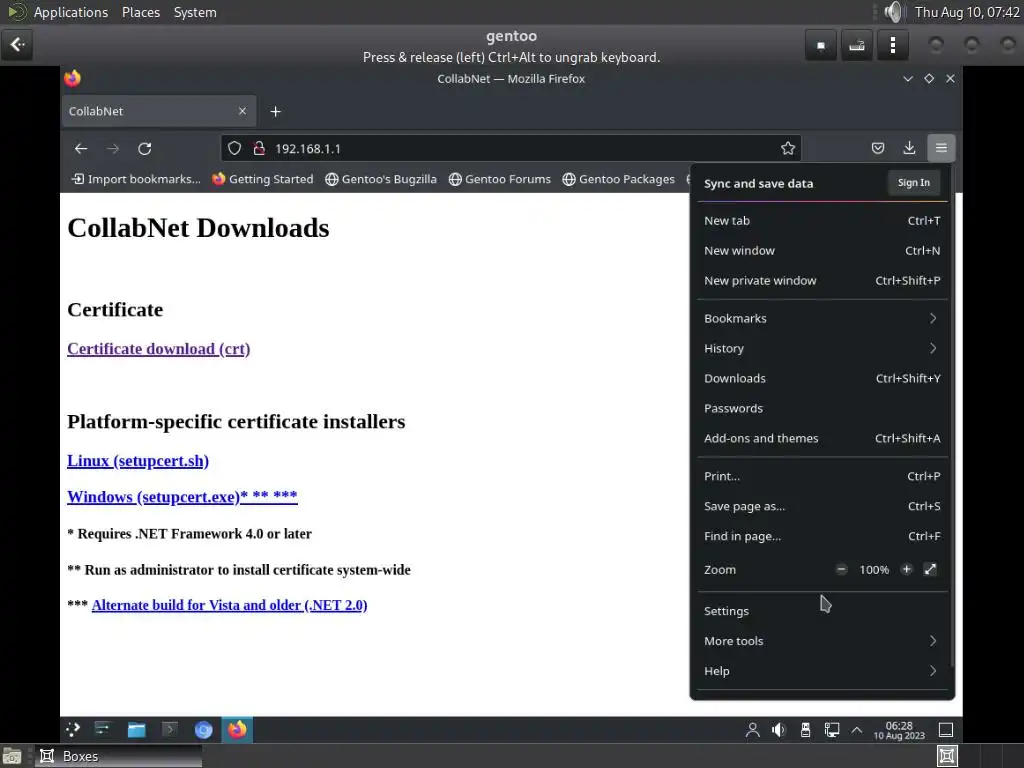The width and height of the screenshot is (1024, 768).
Task: Open Getting Started bookmark
Action: 263,179
